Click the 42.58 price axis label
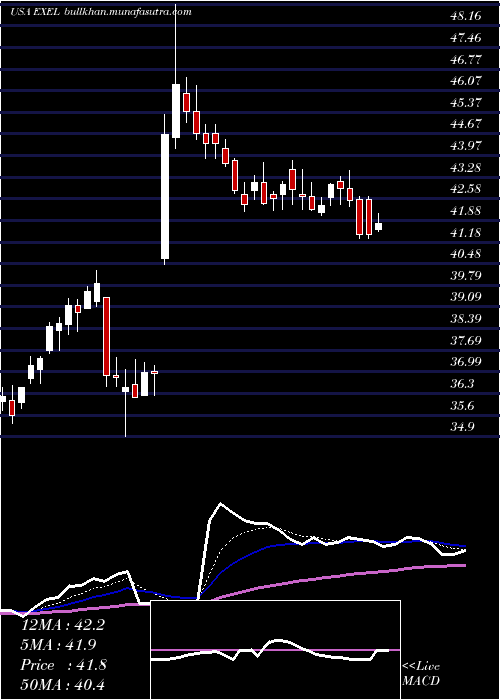500x700 pixels. tap(466, 189)
